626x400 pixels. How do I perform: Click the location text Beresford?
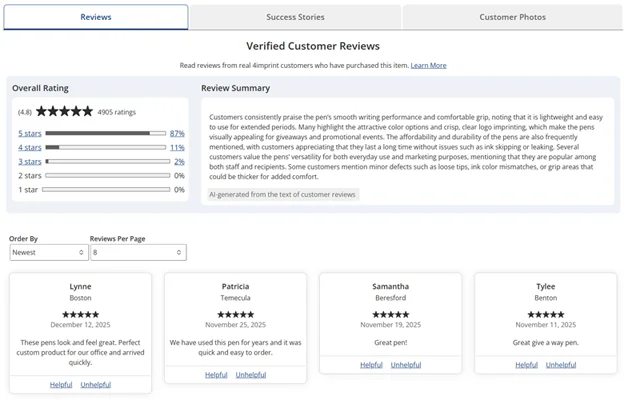[390, 298]
